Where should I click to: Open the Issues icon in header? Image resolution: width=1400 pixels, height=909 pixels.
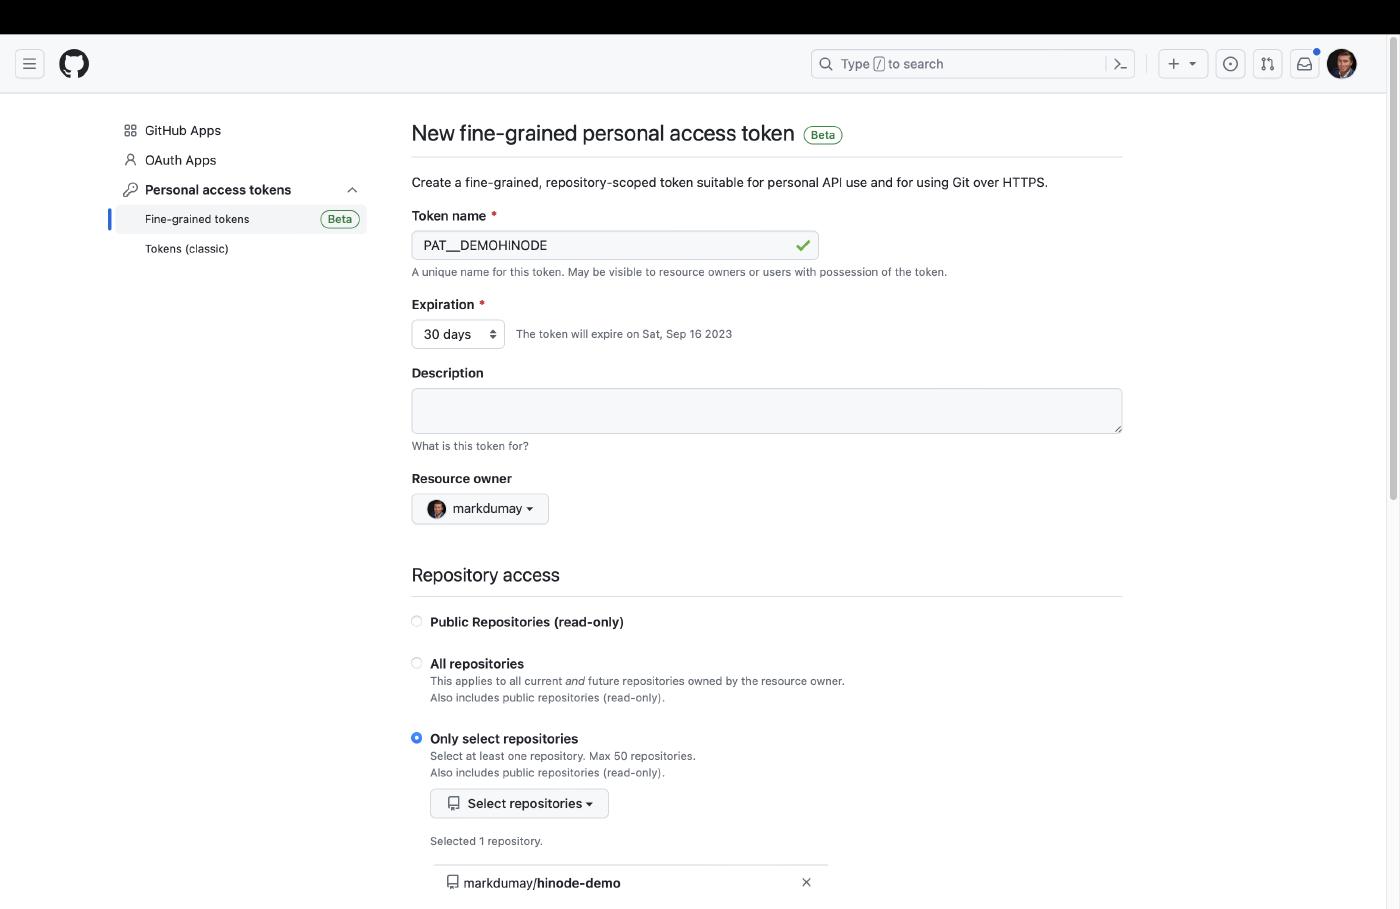pyautogui.click(x=1230, y=64)
